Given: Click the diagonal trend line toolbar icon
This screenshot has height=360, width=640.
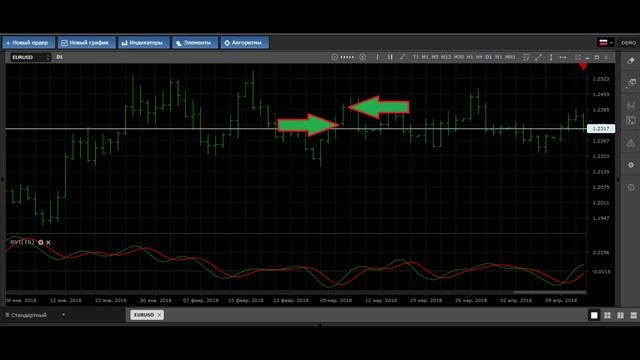Looking at the screenshot, I should [539, 57].
